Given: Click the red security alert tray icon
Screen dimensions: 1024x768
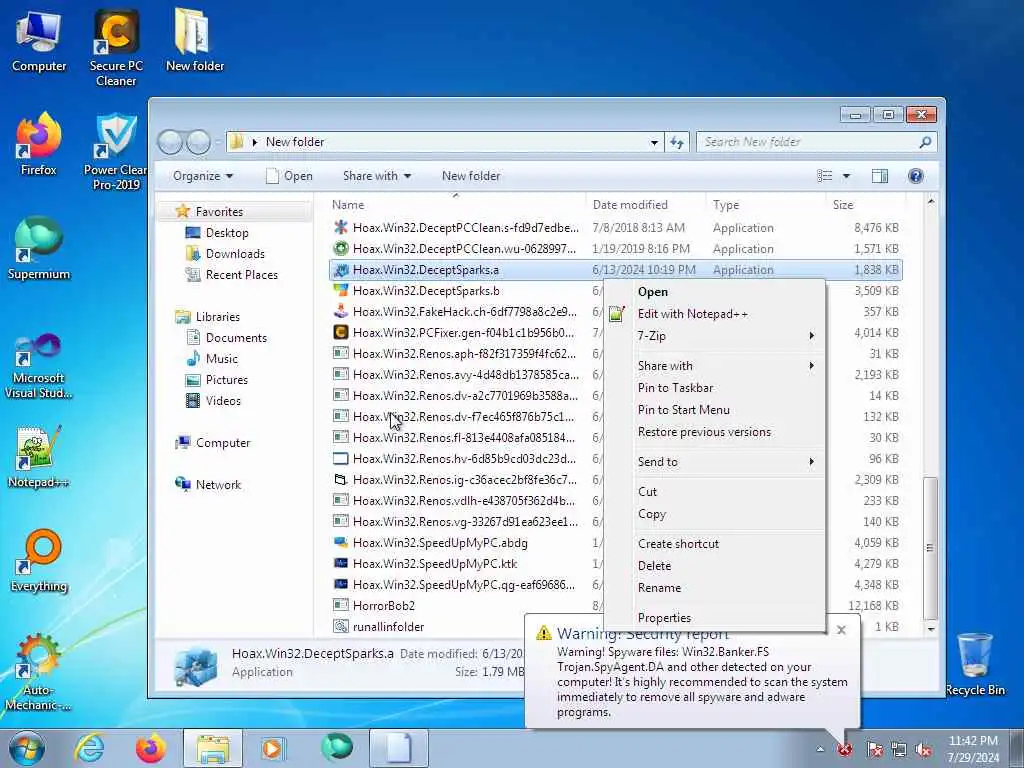Looking at the screenshot, I should pos(844,749).
